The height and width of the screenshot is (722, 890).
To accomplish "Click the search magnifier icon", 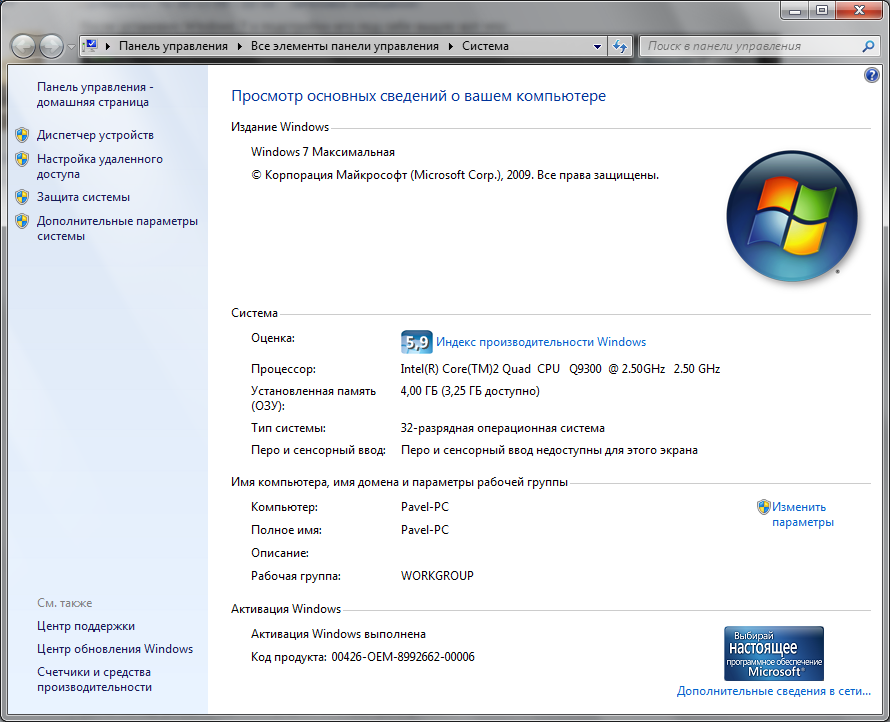I will click(x=868, y=47).
